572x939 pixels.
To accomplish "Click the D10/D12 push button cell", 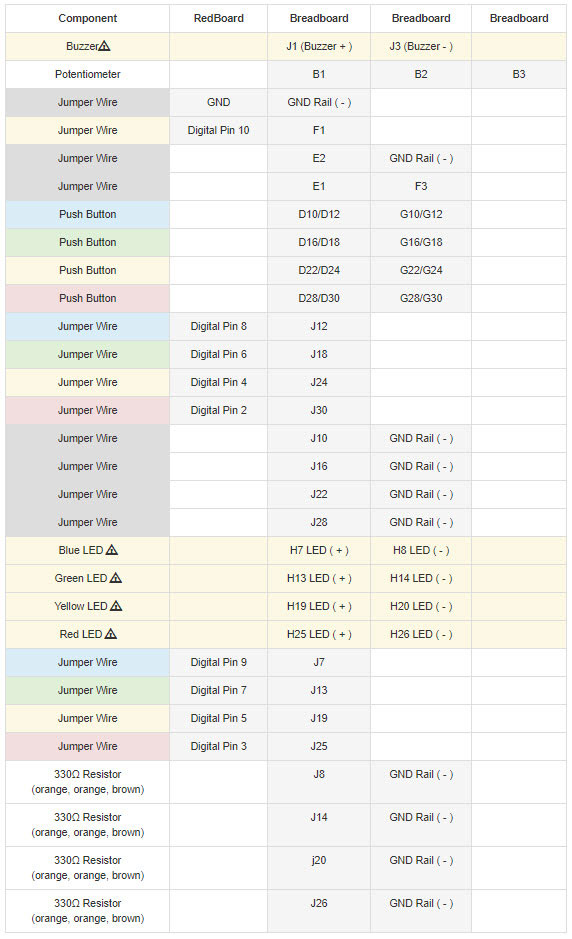I will (319, 214).
